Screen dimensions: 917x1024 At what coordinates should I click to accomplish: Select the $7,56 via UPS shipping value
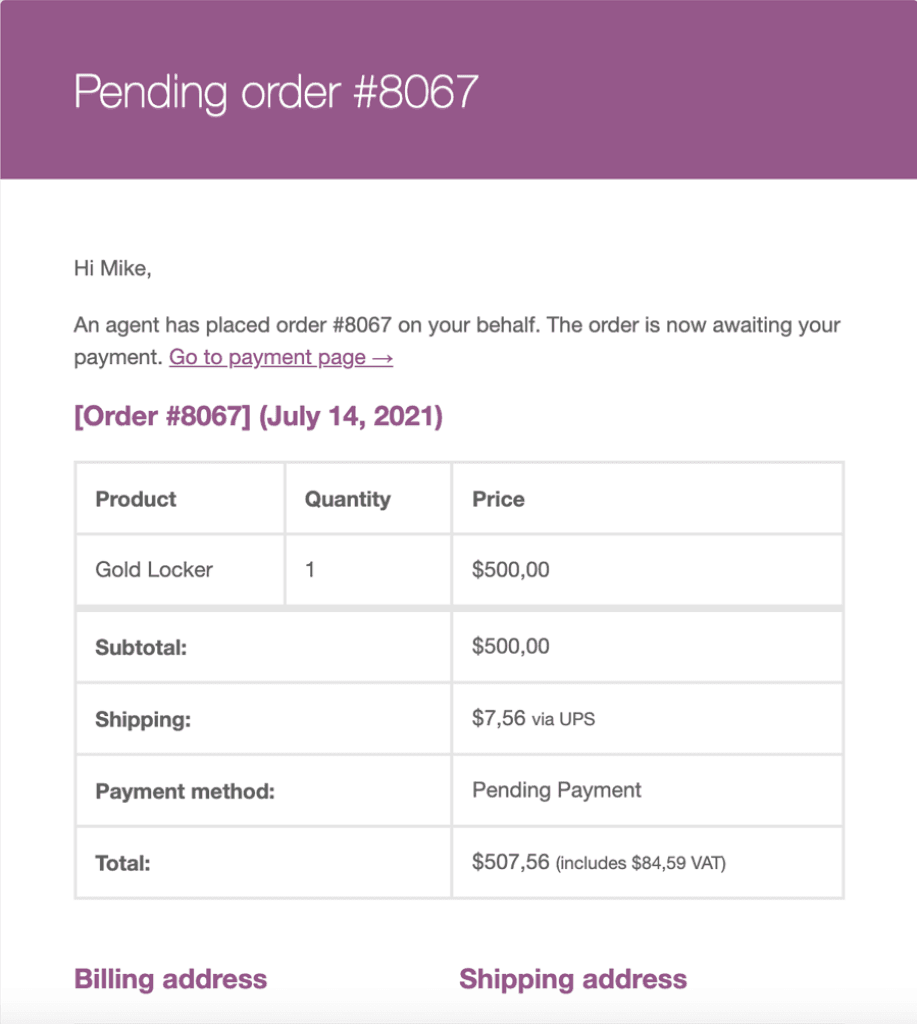tap(534, 718)
